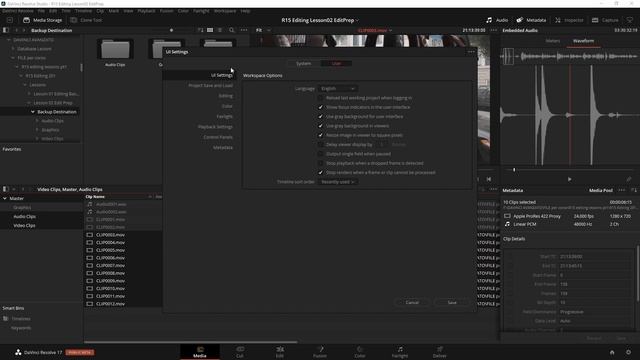Toggle Show focus indicators in user interface

click(x=320, y=107)
